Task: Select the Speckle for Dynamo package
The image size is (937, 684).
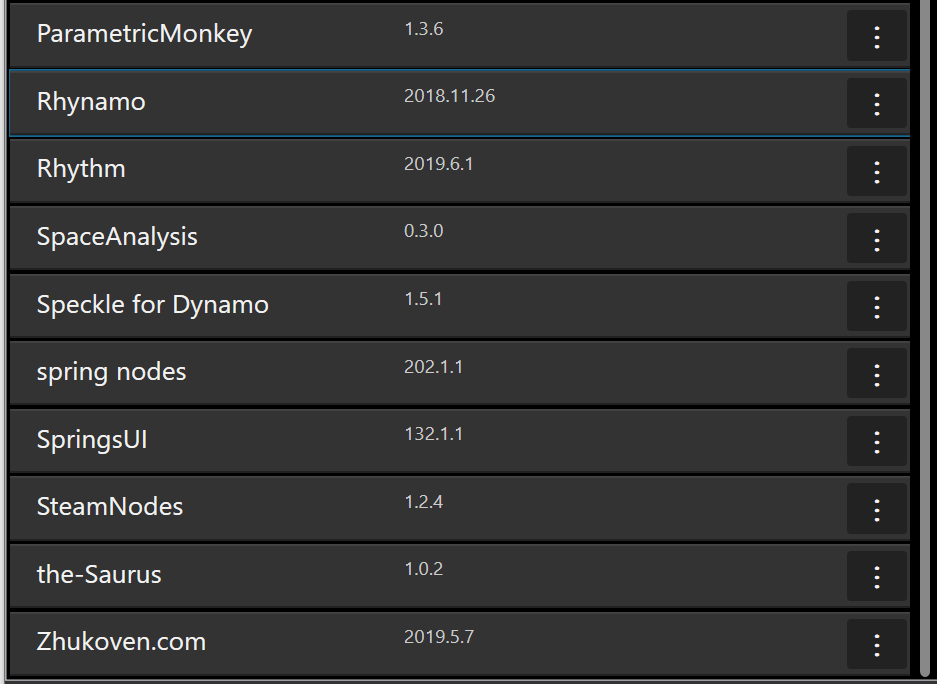Action: pos(153,305)
